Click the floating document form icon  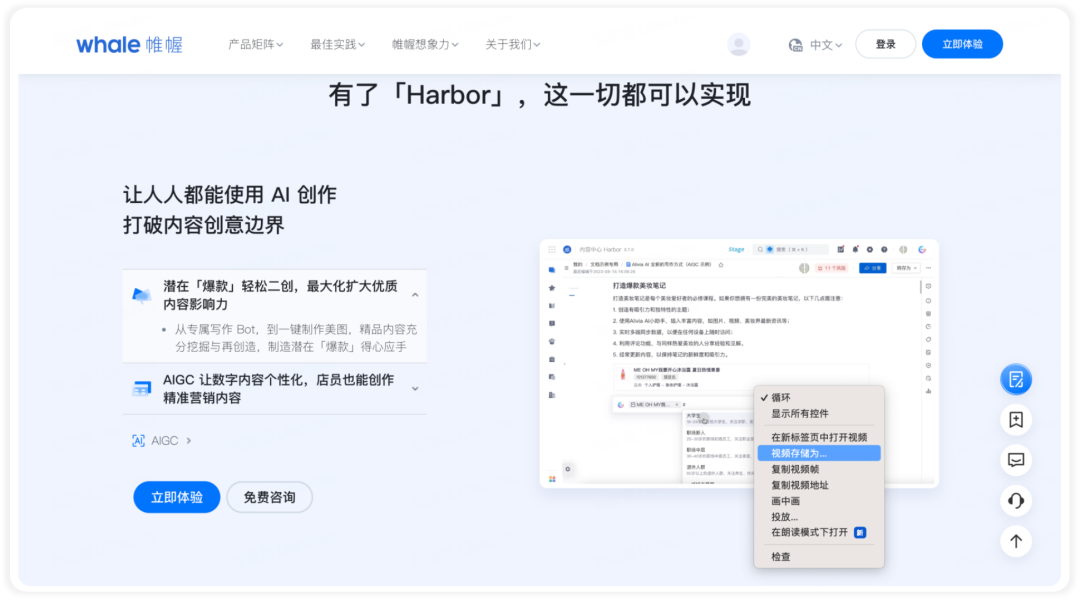1016,380
